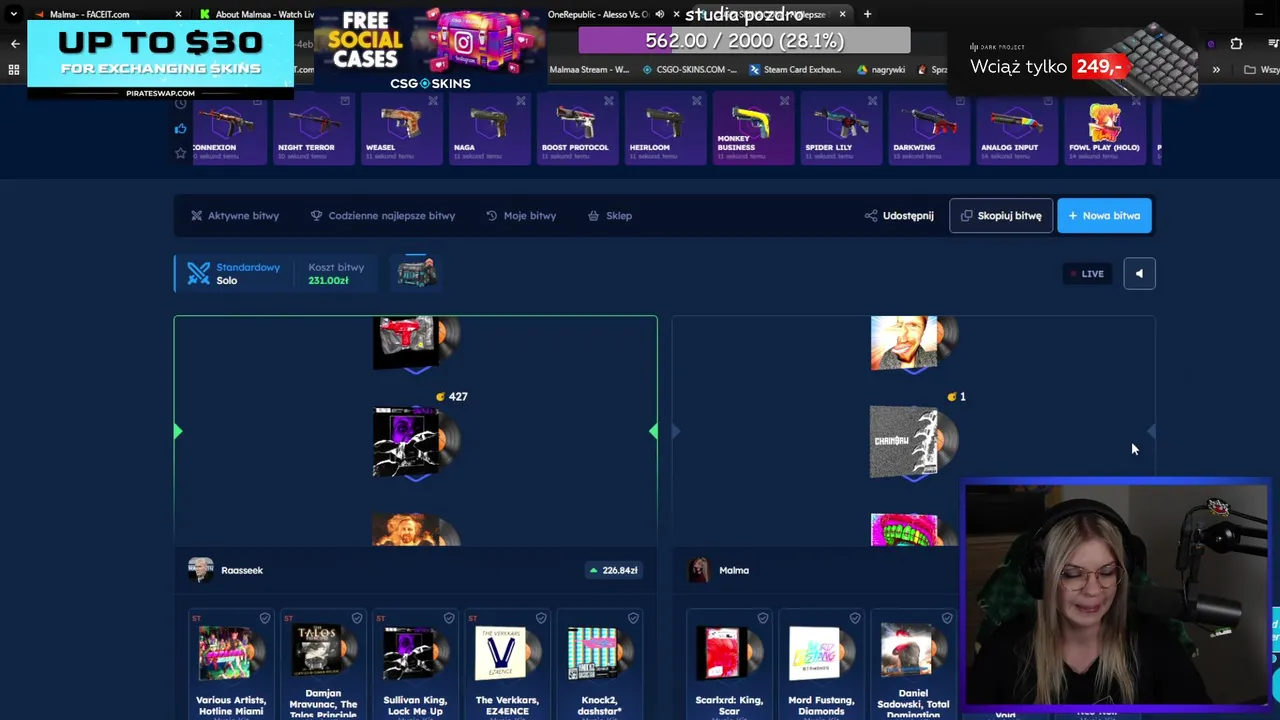The width and height of the screenshot is (1280, 720).
Task: Click the crossed-swords icon on Spider Lily card
Action: [x=873, y=101]
